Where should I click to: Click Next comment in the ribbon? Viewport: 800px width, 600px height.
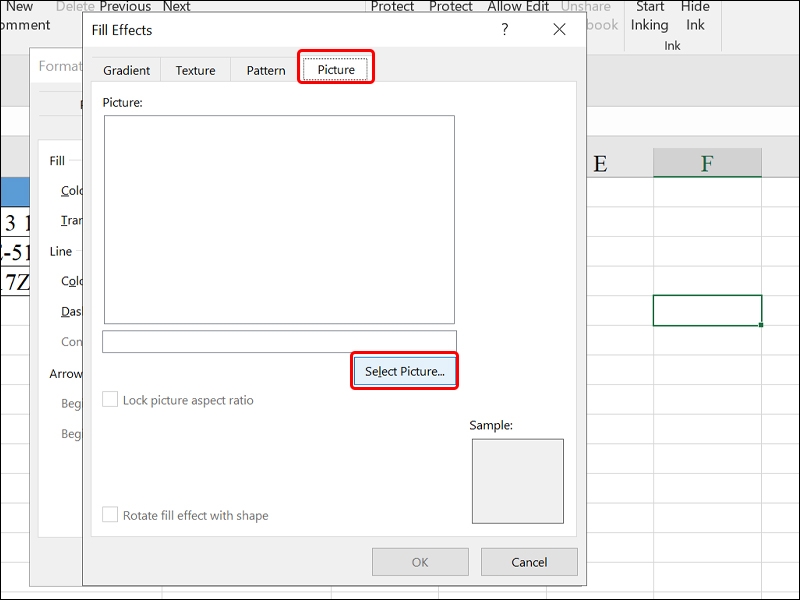click(177, 7)
